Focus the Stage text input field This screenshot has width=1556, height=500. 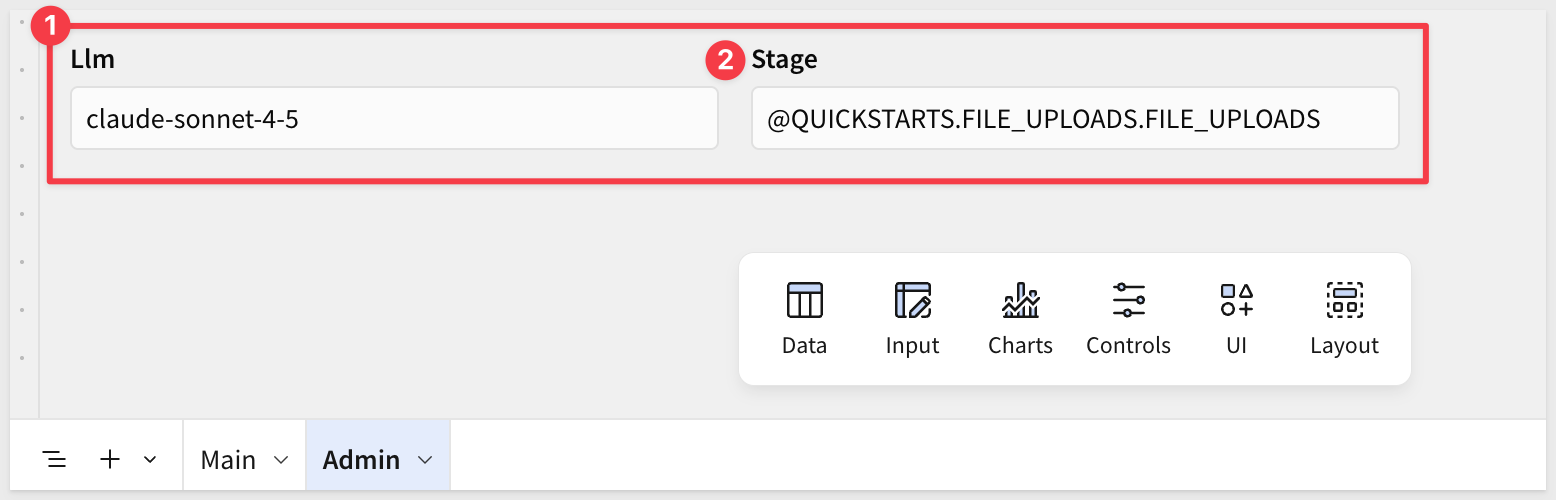(x=1074, y=119)
